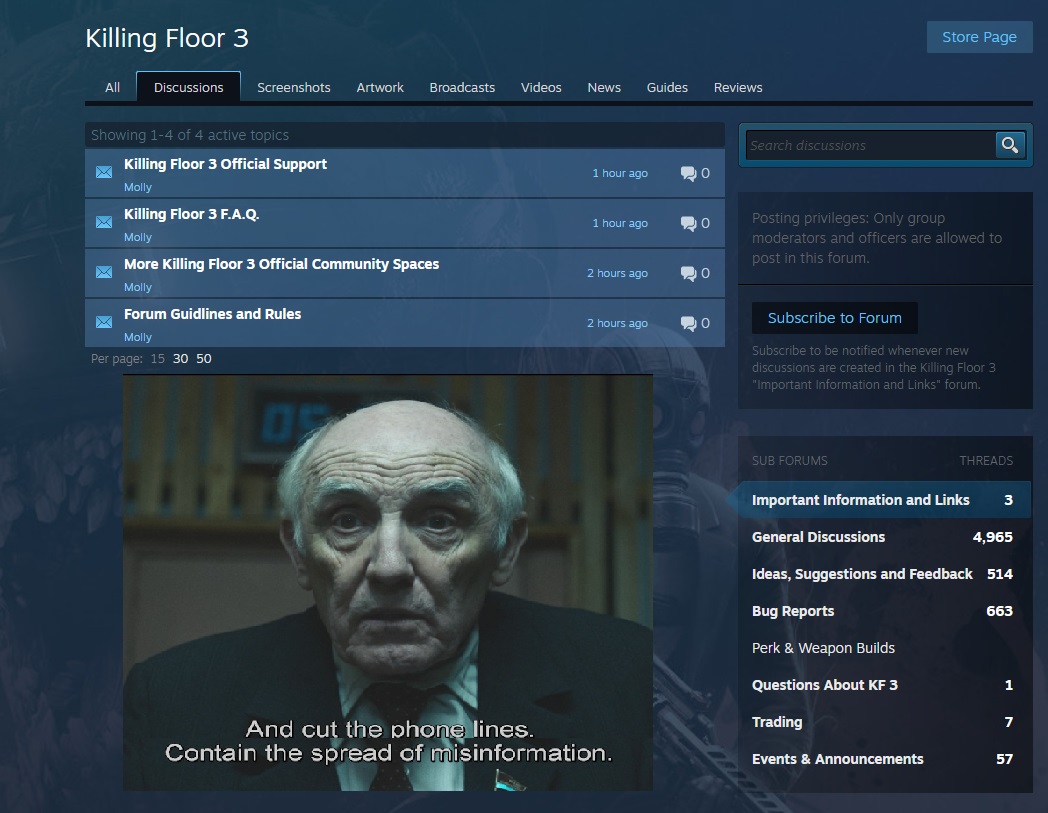Click the Store Page button
Viewport: 1048px width, 813px height.
tap(979, 37)
